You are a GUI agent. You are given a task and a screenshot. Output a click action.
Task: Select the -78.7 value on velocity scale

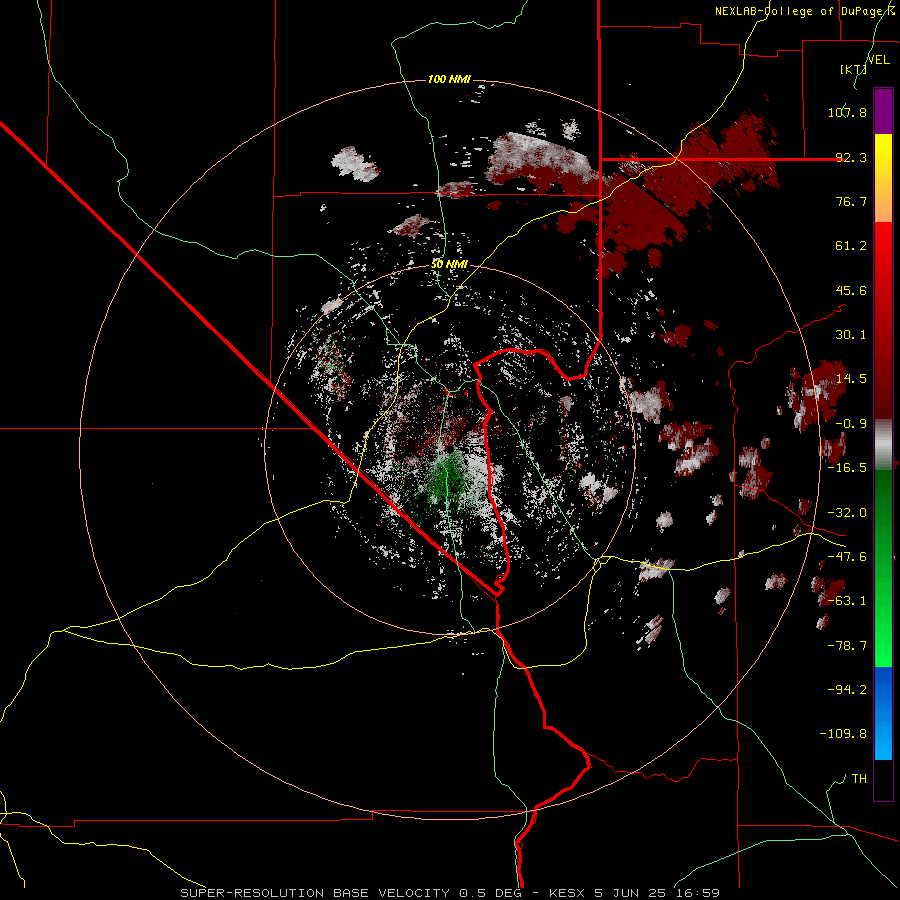point(847,646)
